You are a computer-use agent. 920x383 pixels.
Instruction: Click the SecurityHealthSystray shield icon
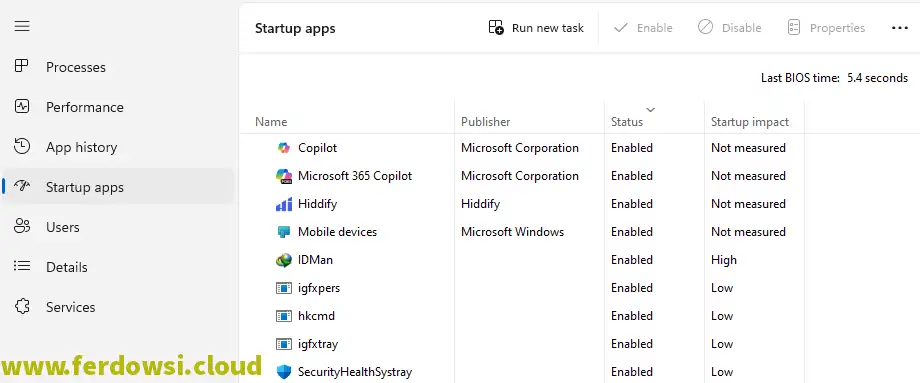click(x=283, y=372)
